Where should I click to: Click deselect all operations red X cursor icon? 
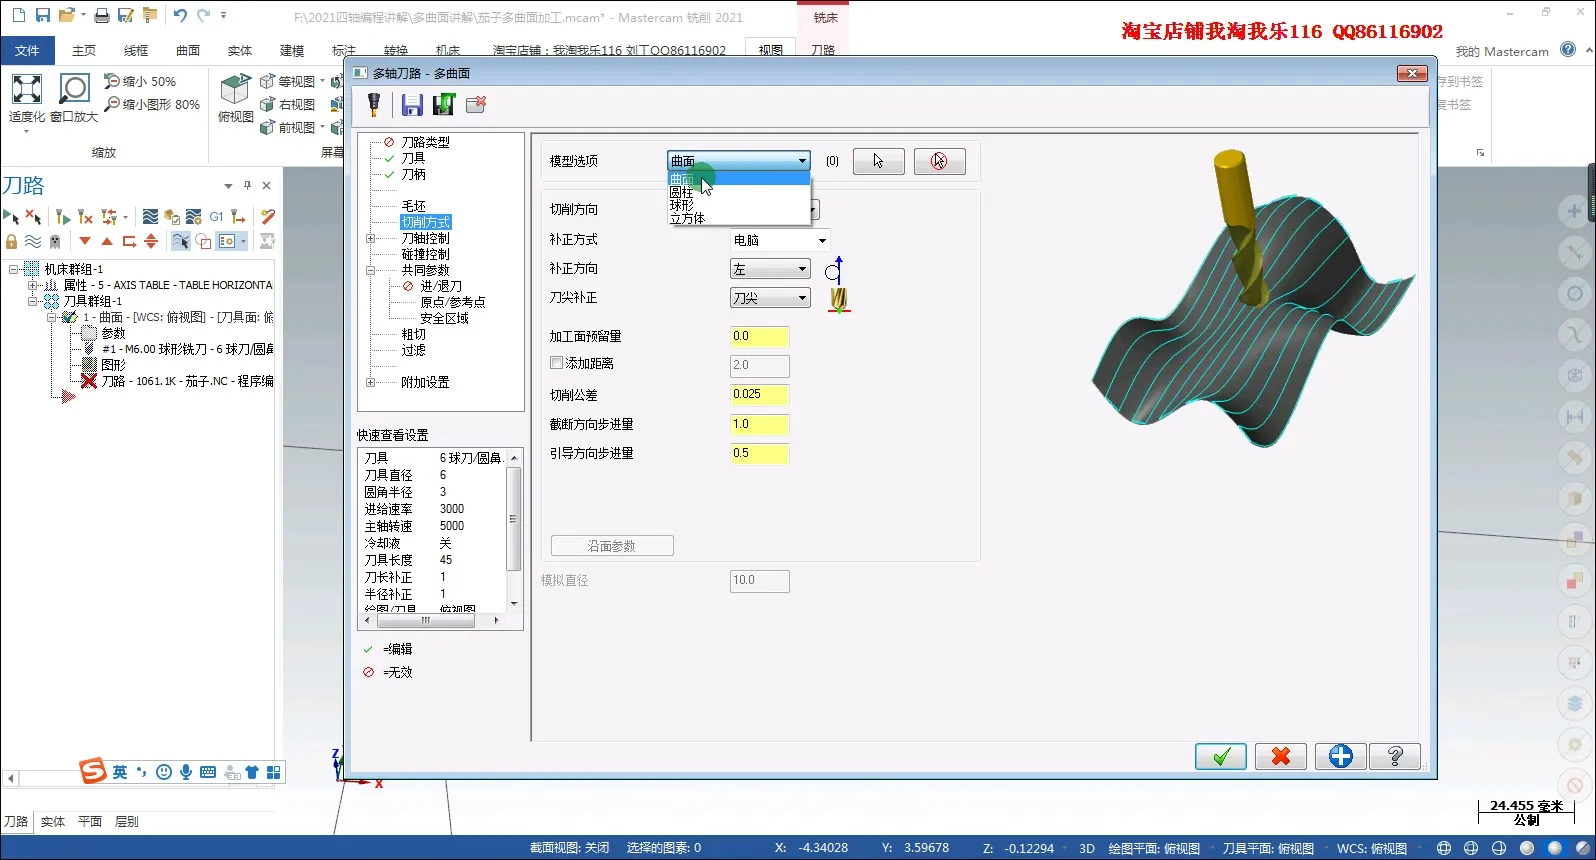[33, 216]
